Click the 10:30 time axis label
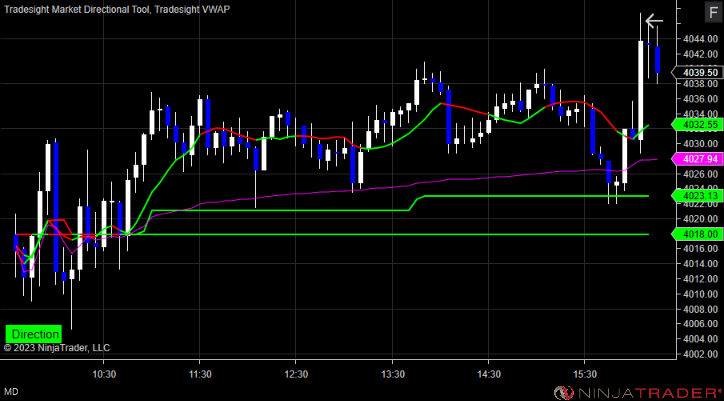Image resolution: width=724 pixels, height=401 pixels. click(x=103, y=373)
